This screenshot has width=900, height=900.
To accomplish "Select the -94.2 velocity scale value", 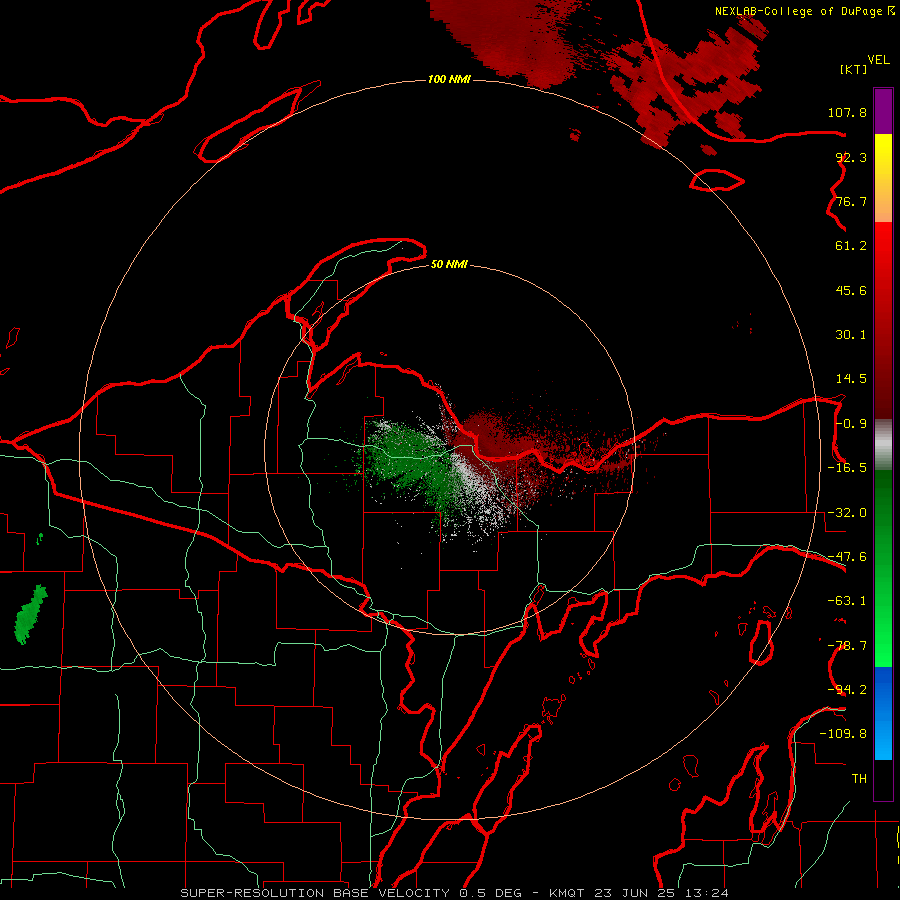I will (847, 690).
